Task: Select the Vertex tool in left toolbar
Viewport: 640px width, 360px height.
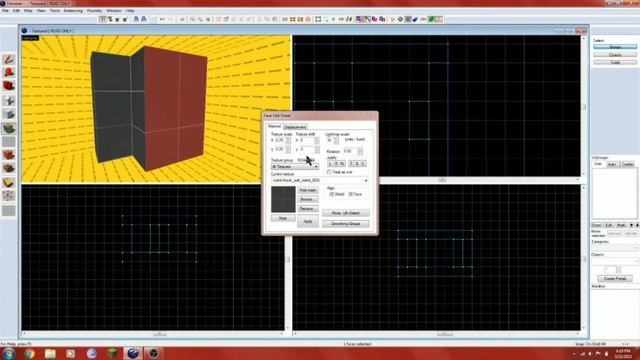Action: [x=9, y=196]
